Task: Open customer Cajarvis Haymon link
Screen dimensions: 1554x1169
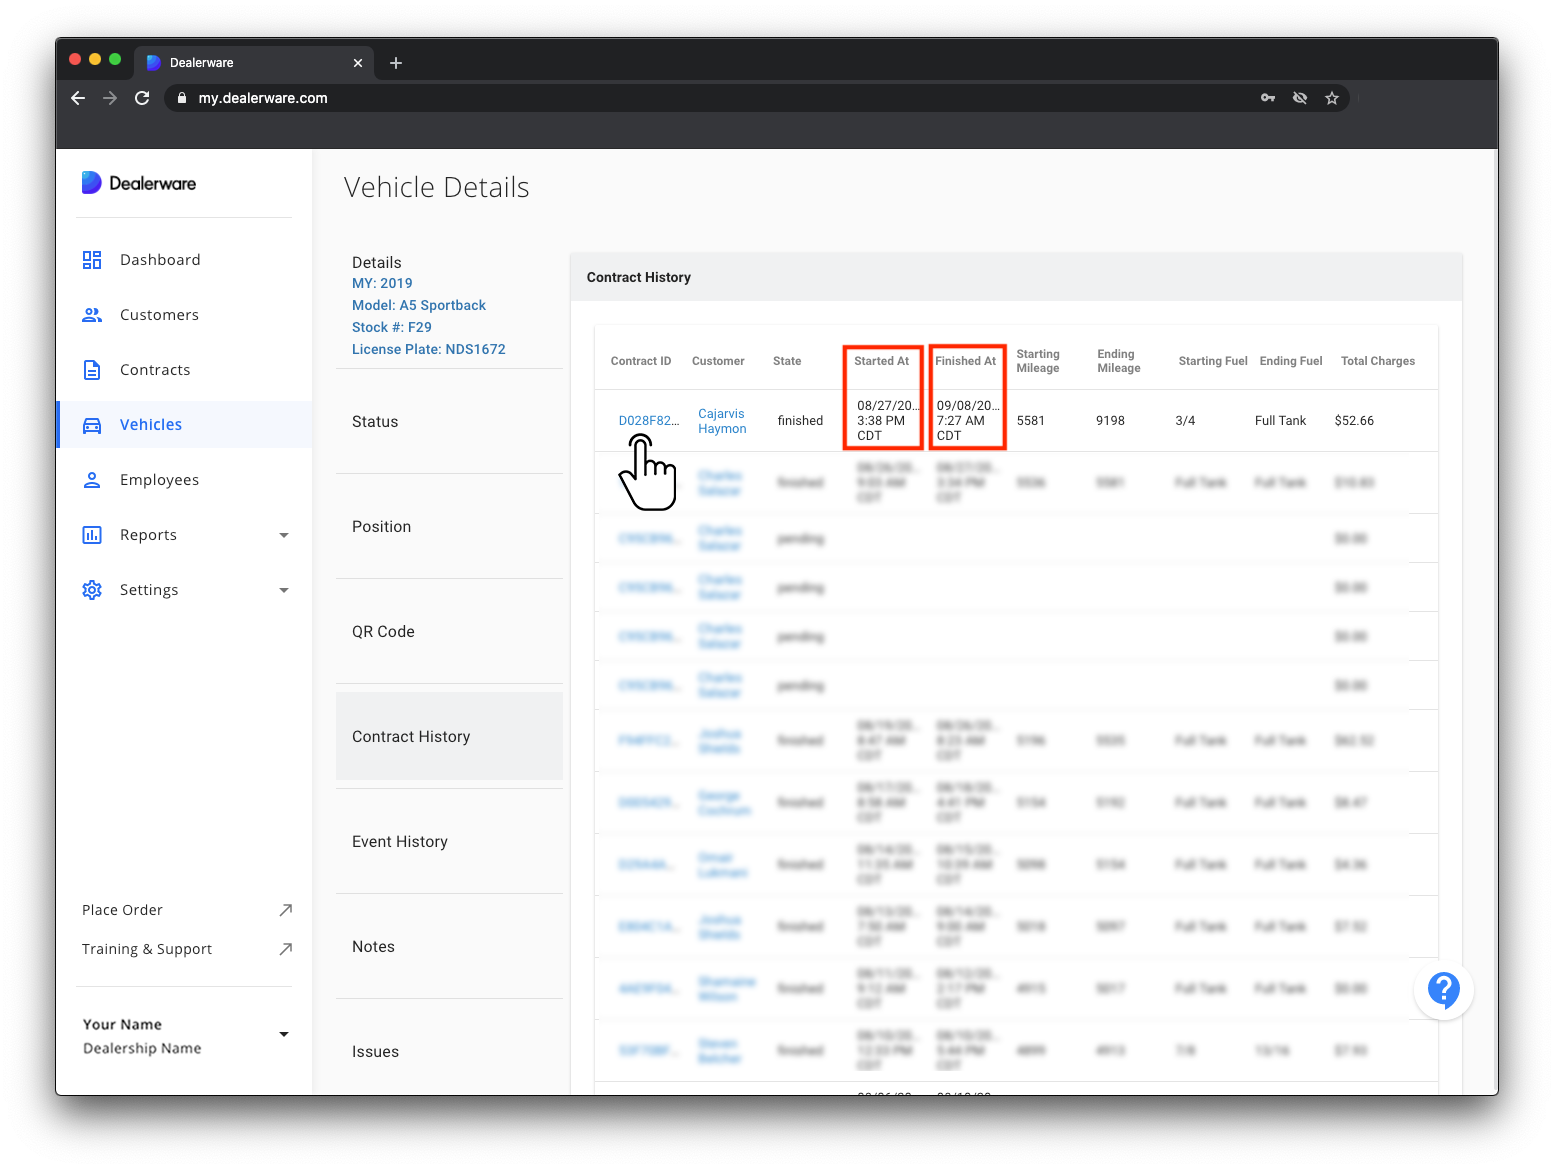Action: point(722,421)
